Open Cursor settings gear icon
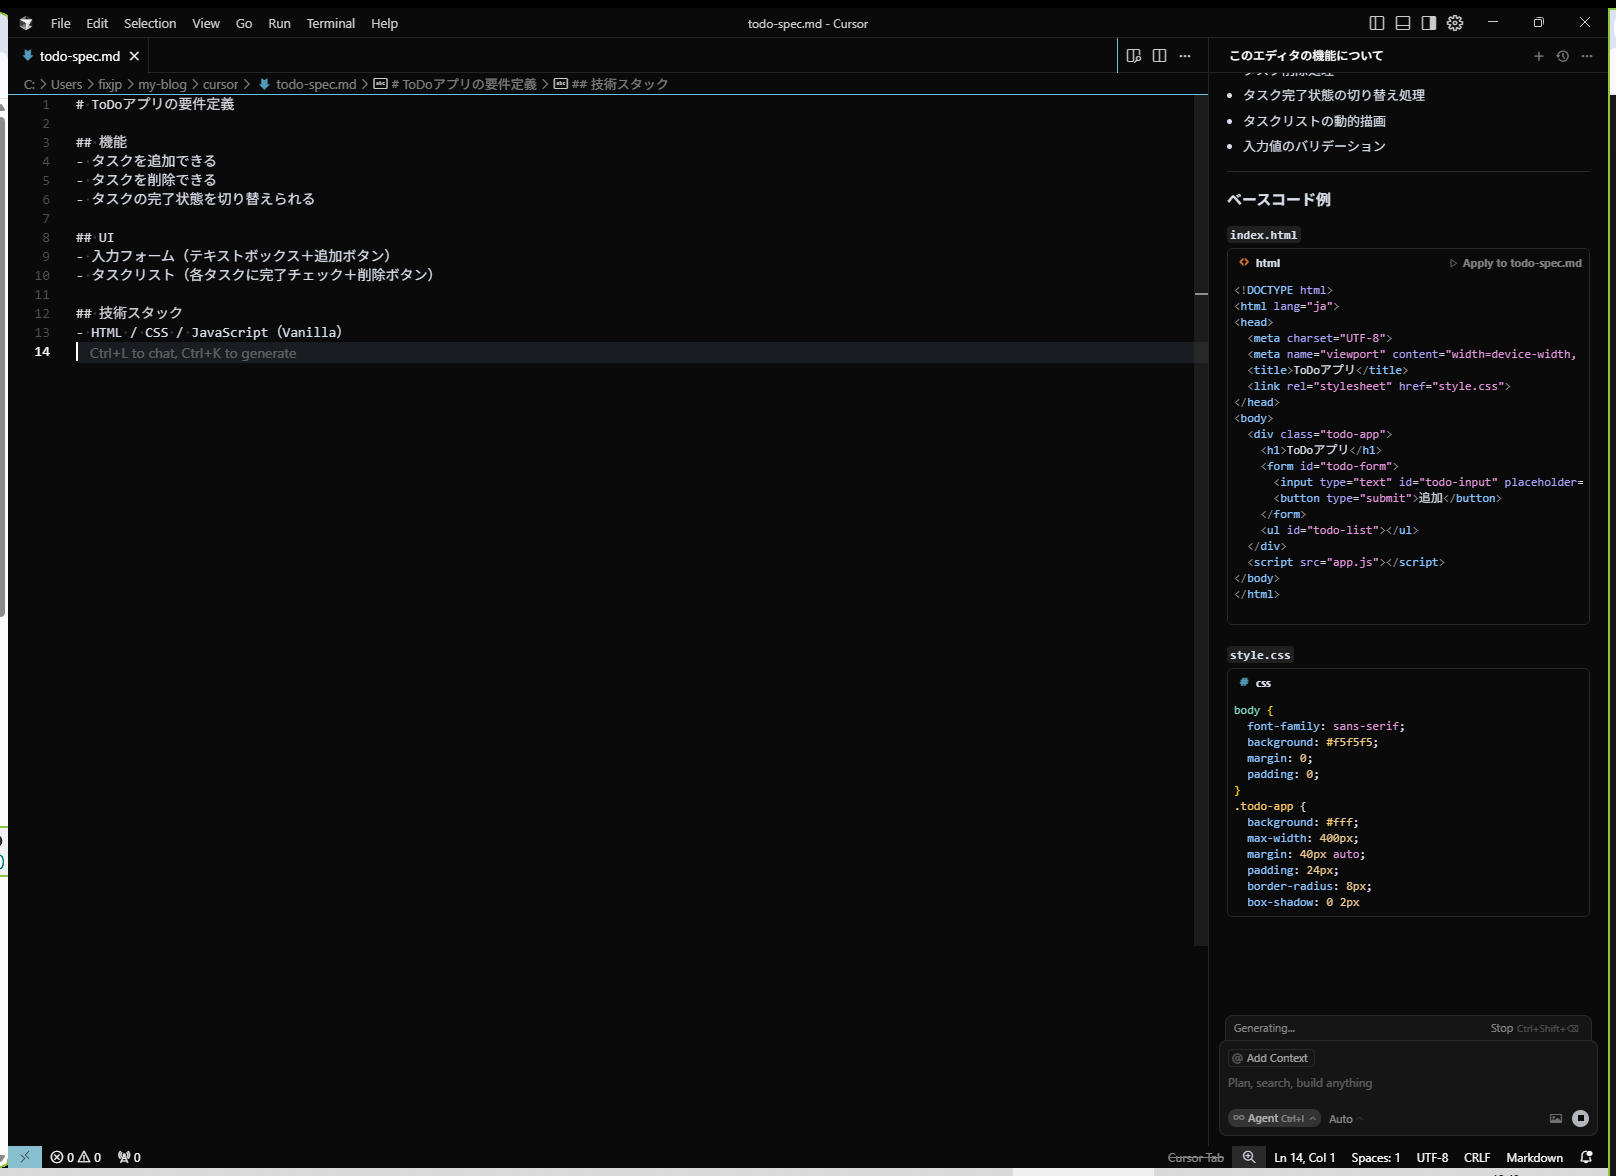The width and height of the screenshot is (1616, 1176). [1455, 23]
